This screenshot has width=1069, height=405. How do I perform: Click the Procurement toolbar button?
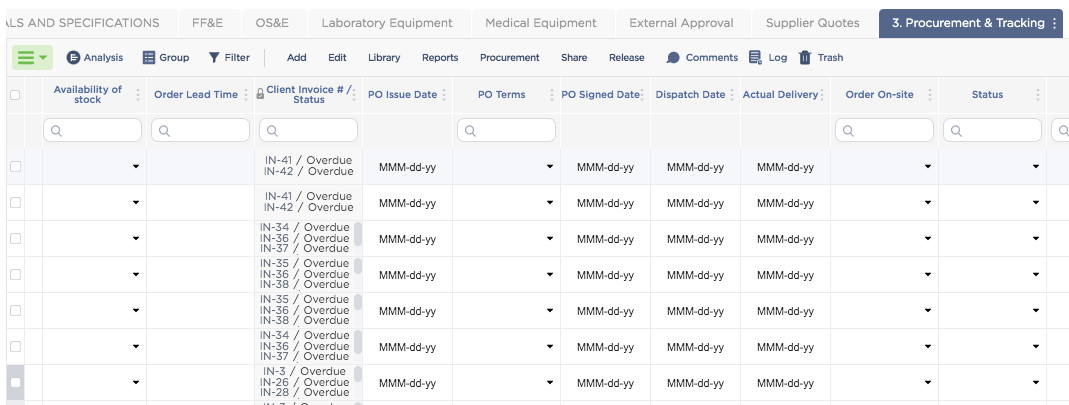509,58
